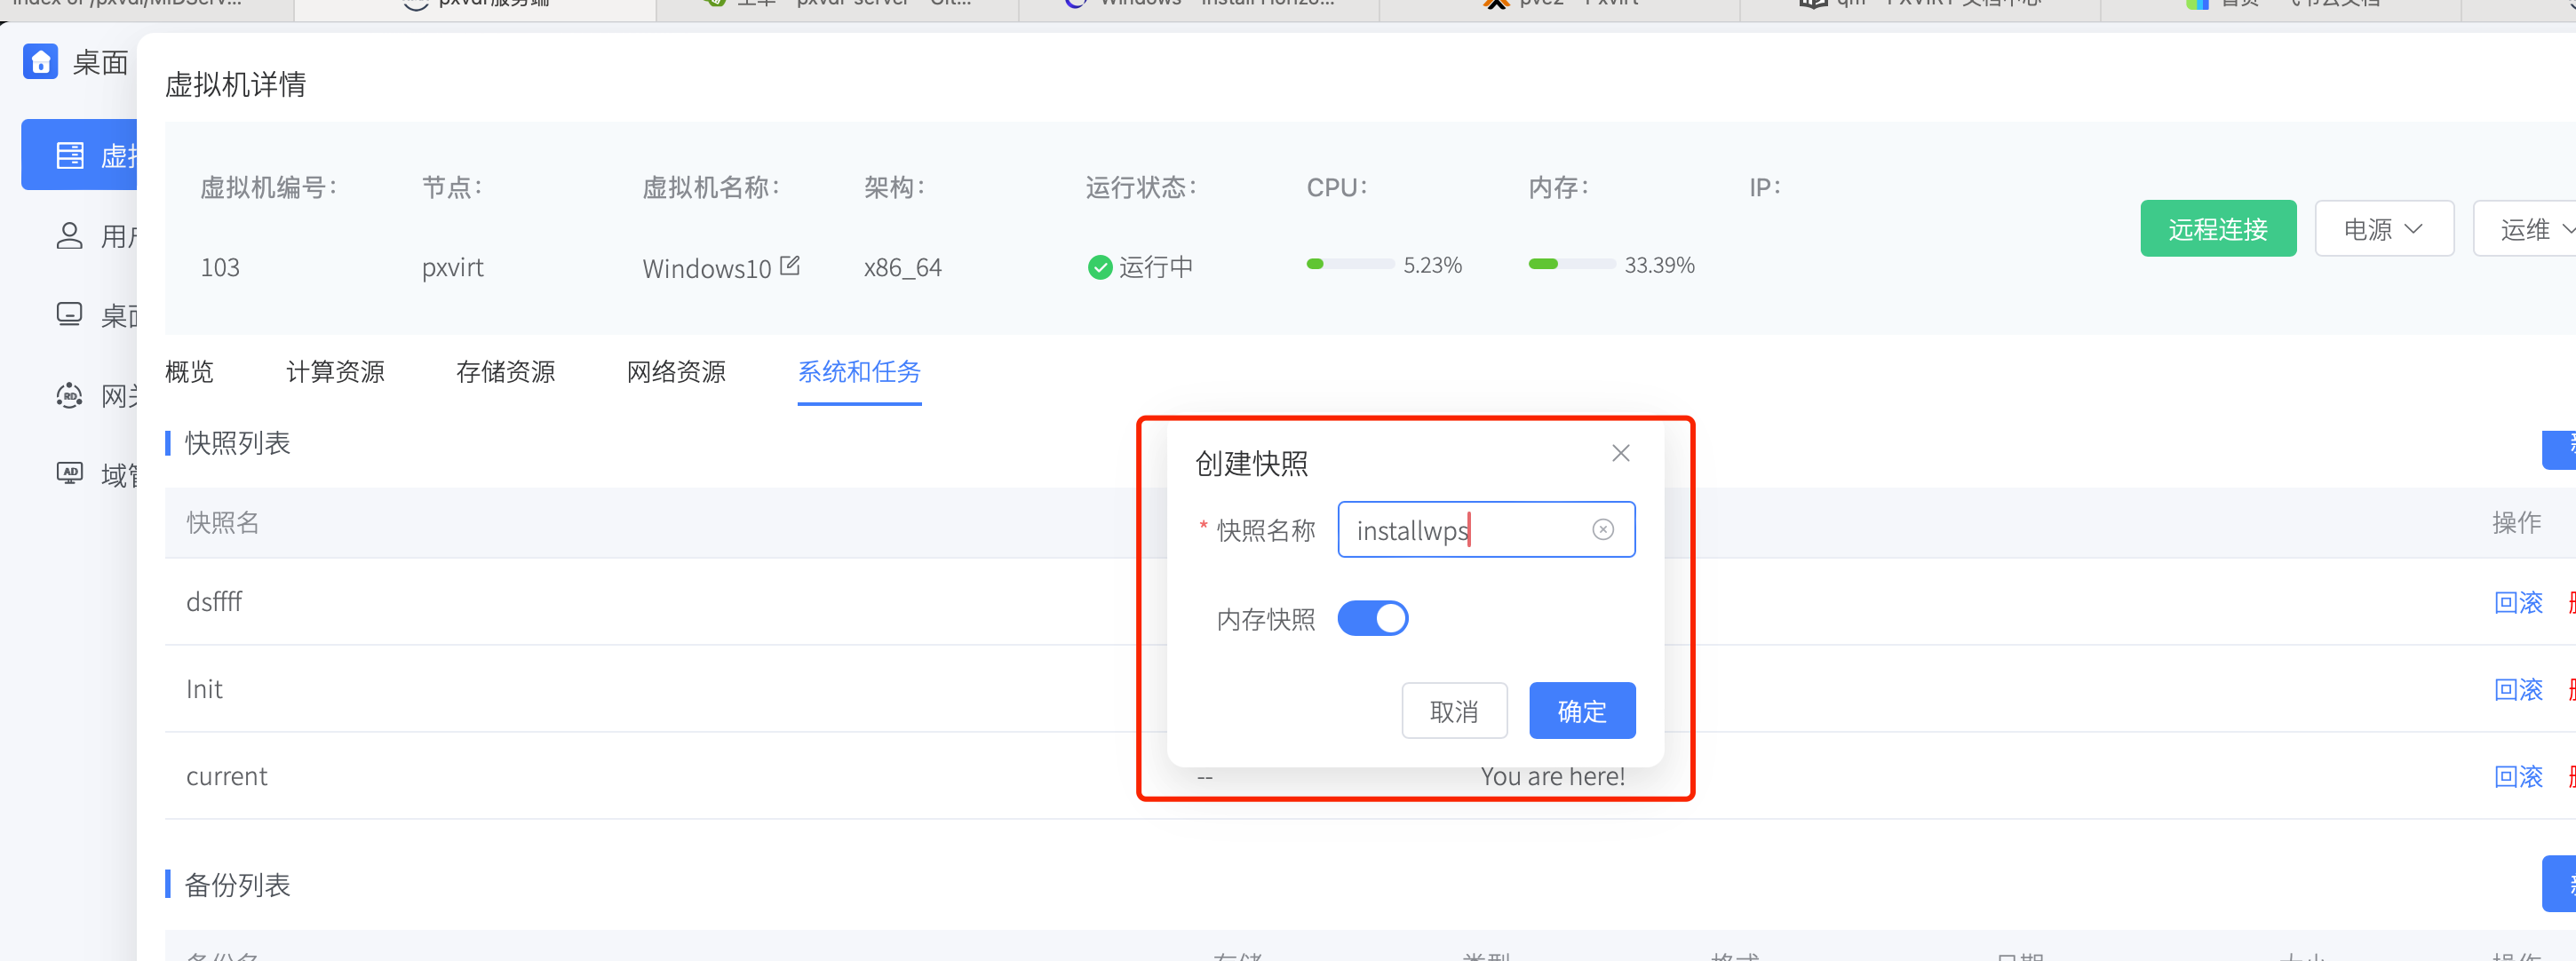Roll back the Init snapshot
The image size is (2576, 961).
click(x=2518, y=689)
